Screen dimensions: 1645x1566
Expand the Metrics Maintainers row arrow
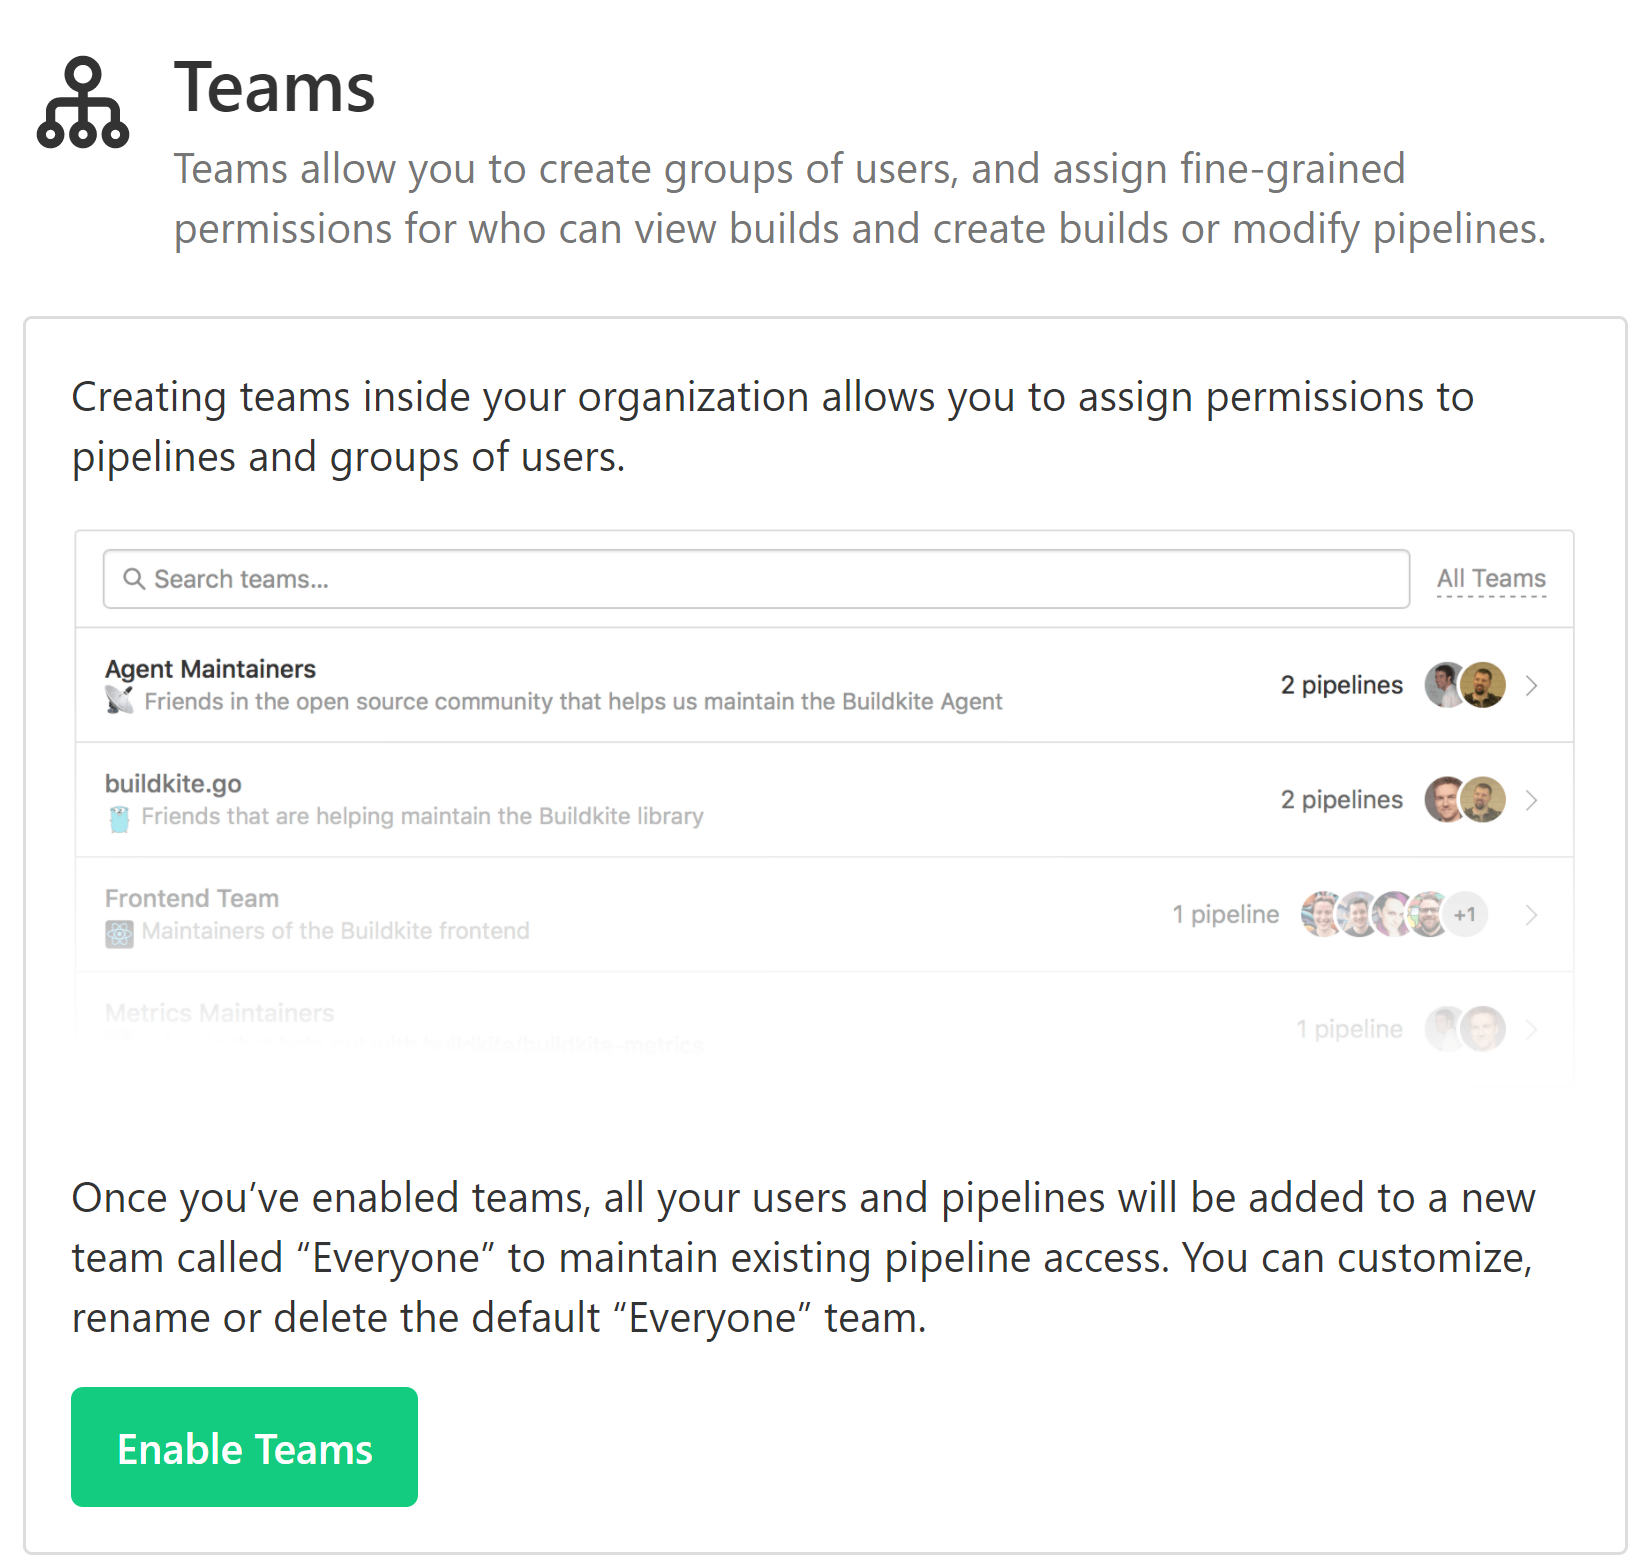(1531, 1028)
